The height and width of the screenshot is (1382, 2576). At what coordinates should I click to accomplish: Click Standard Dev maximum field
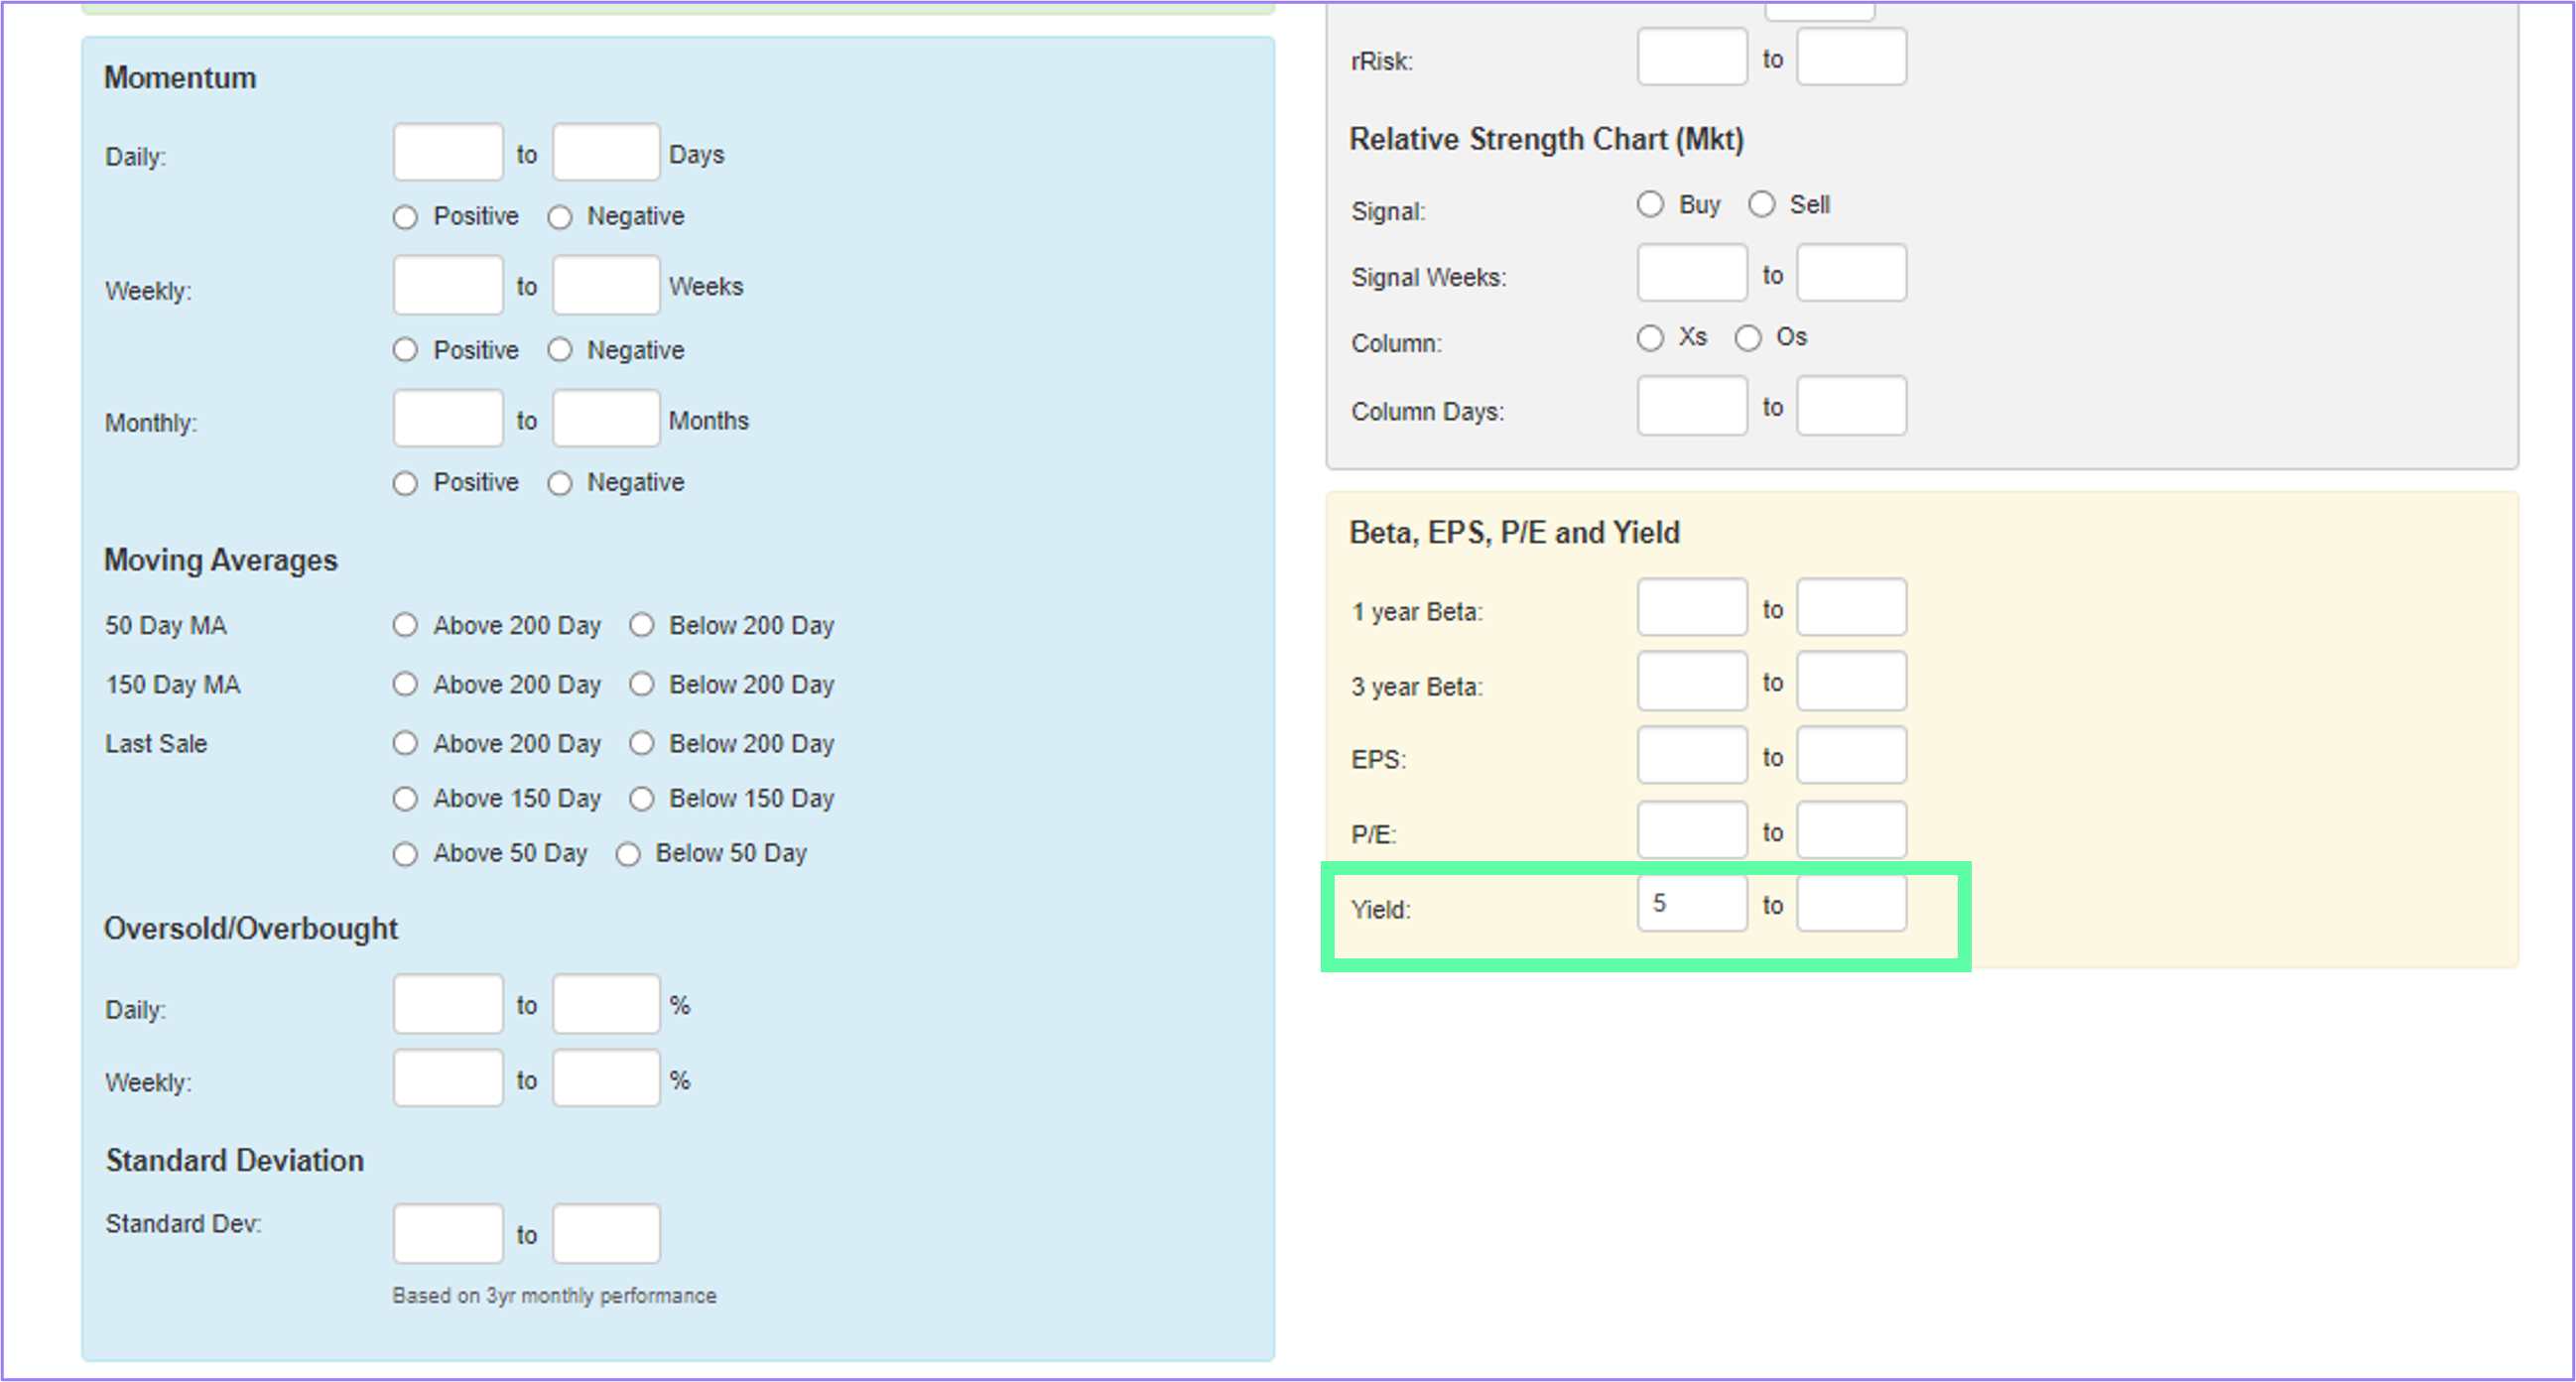(606, 1234)
